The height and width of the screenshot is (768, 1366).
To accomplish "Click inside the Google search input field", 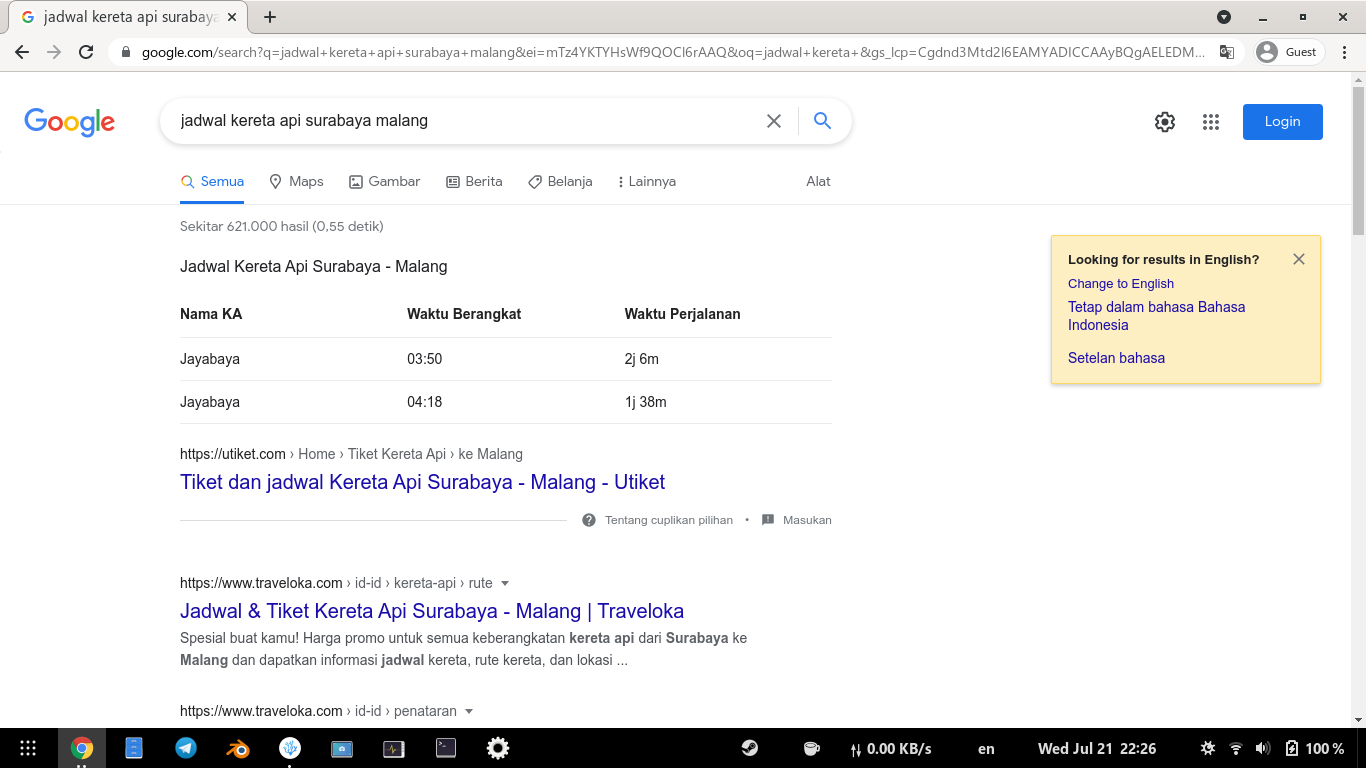I will coord(460,121).
